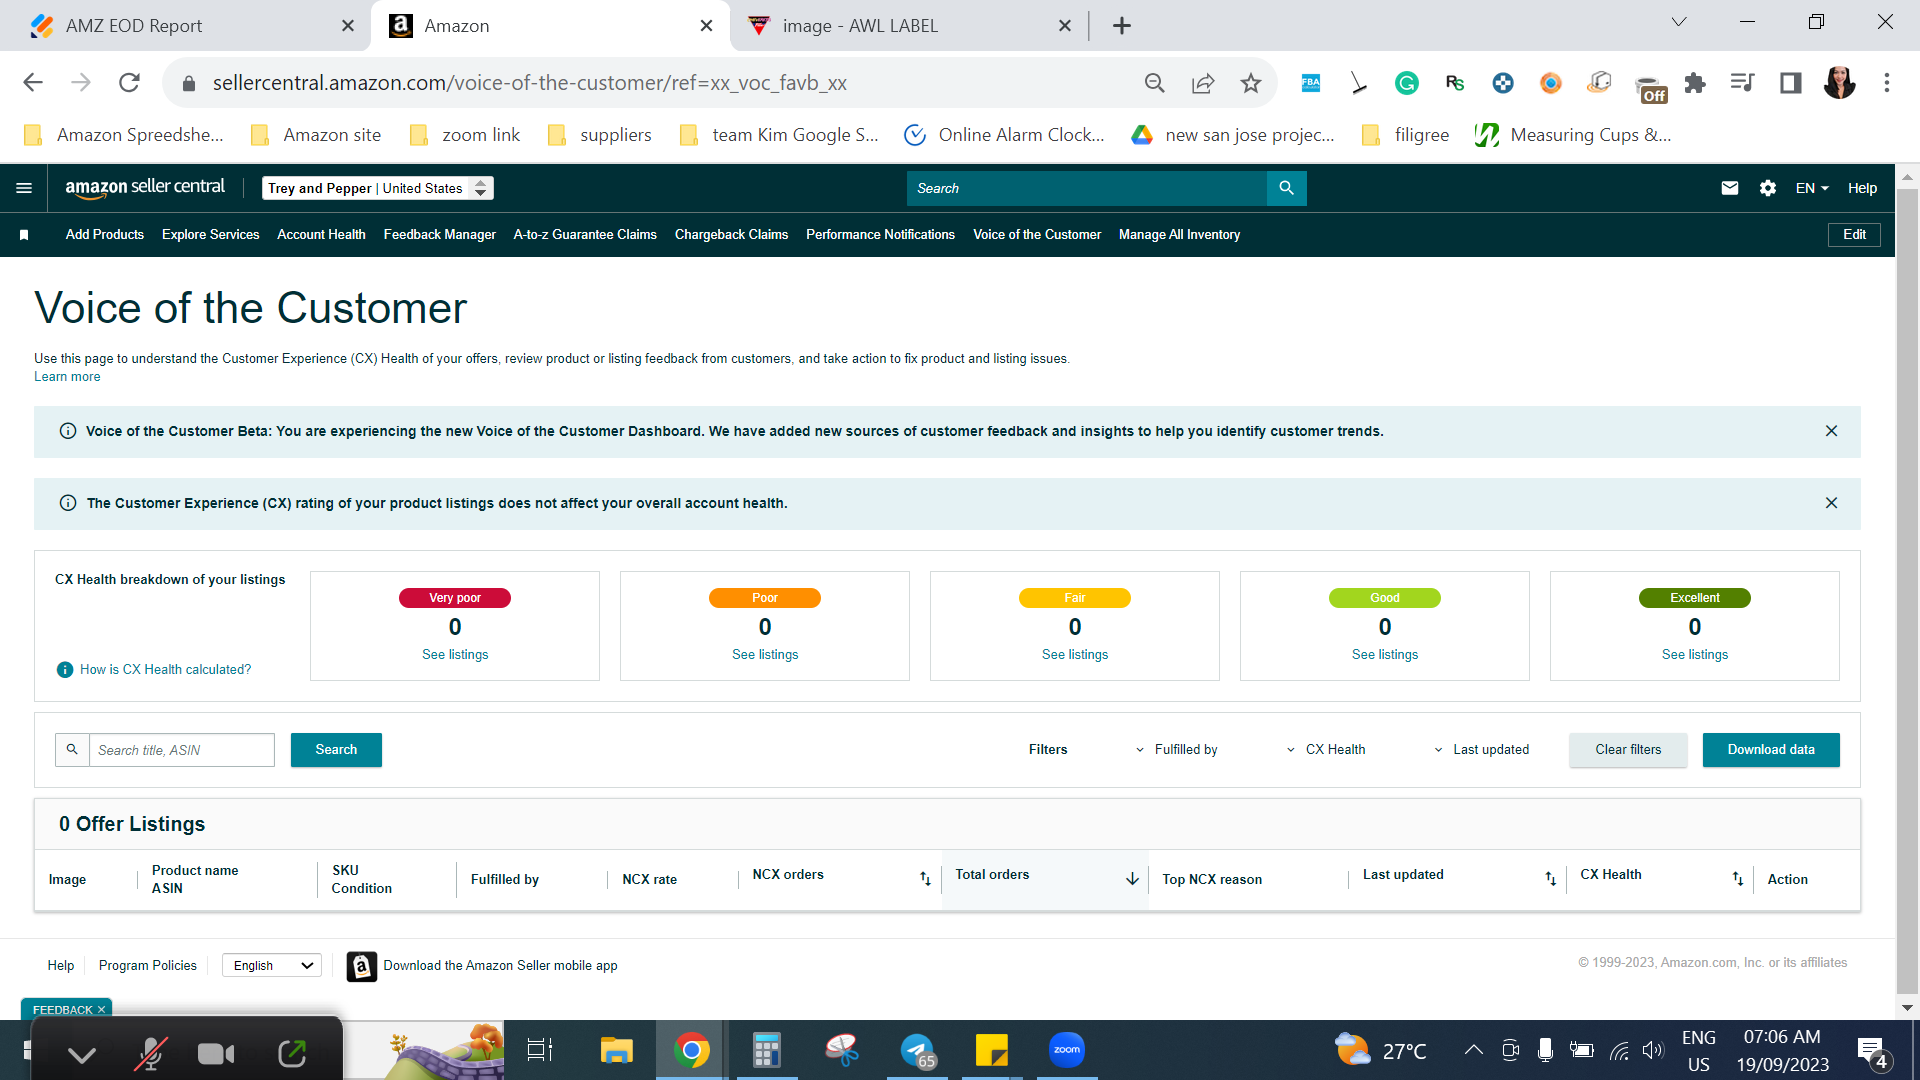Click the Download data button

(x=1771, y=750)
